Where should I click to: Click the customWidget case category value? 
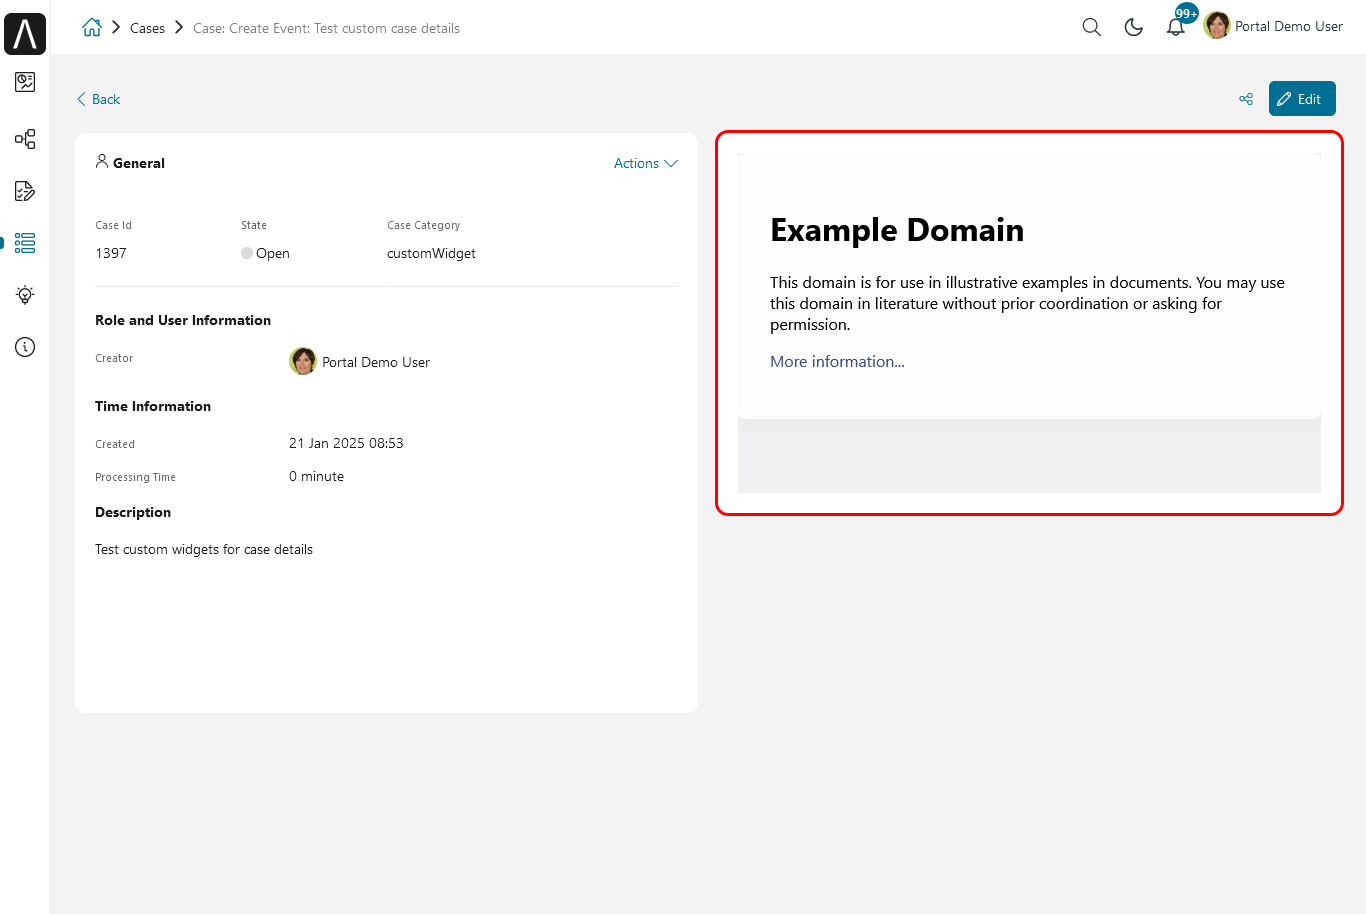click(x=431, y=253)
